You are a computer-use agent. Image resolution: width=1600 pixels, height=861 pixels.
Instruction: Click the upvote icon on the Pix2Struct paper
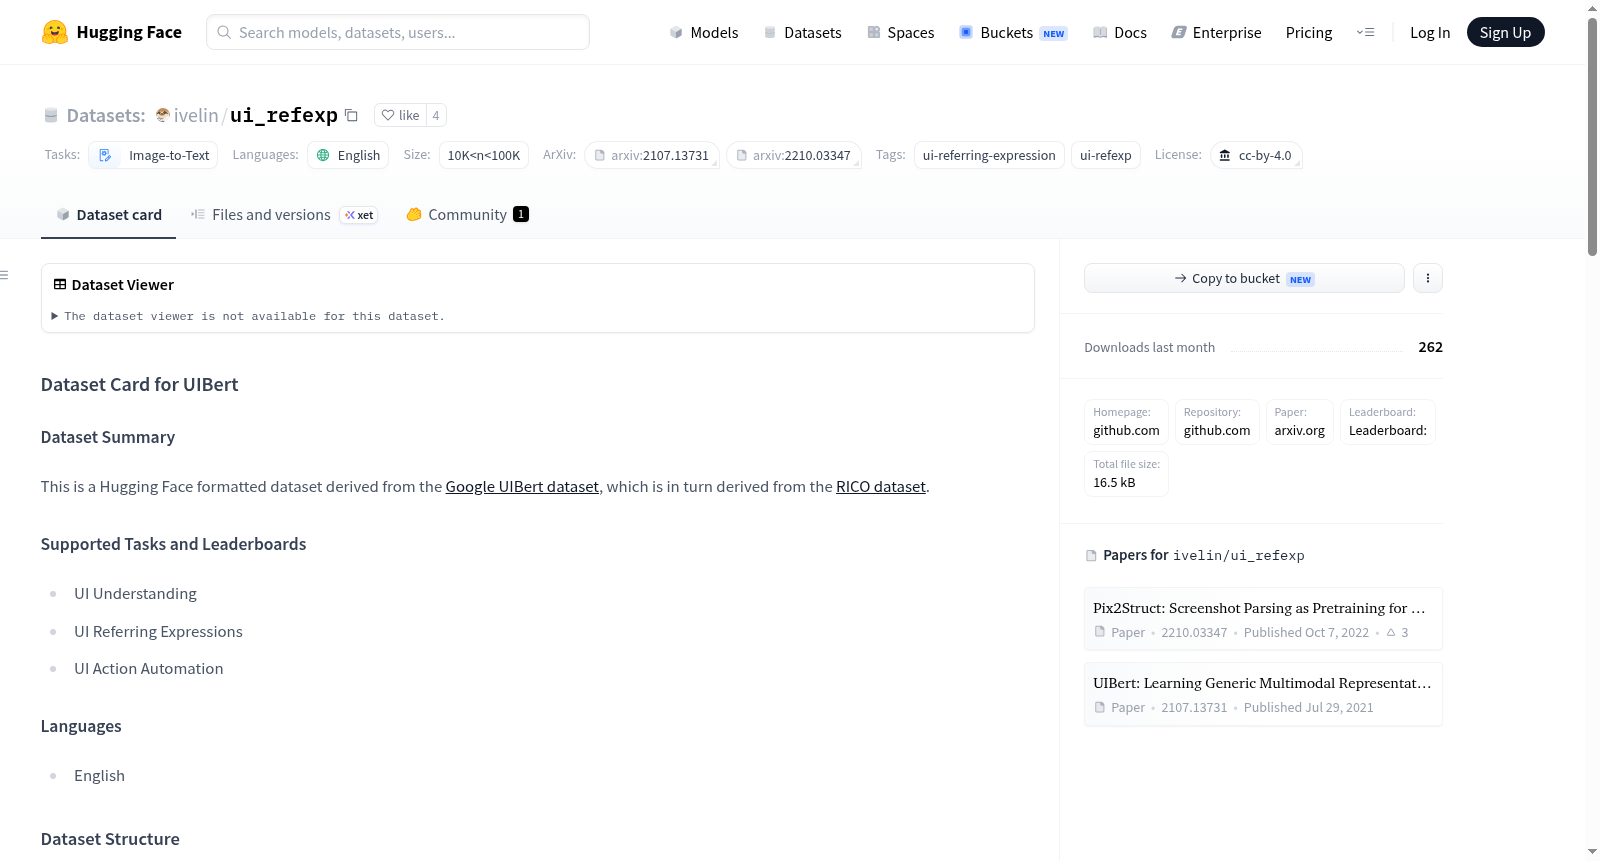tap(1391, 632)
